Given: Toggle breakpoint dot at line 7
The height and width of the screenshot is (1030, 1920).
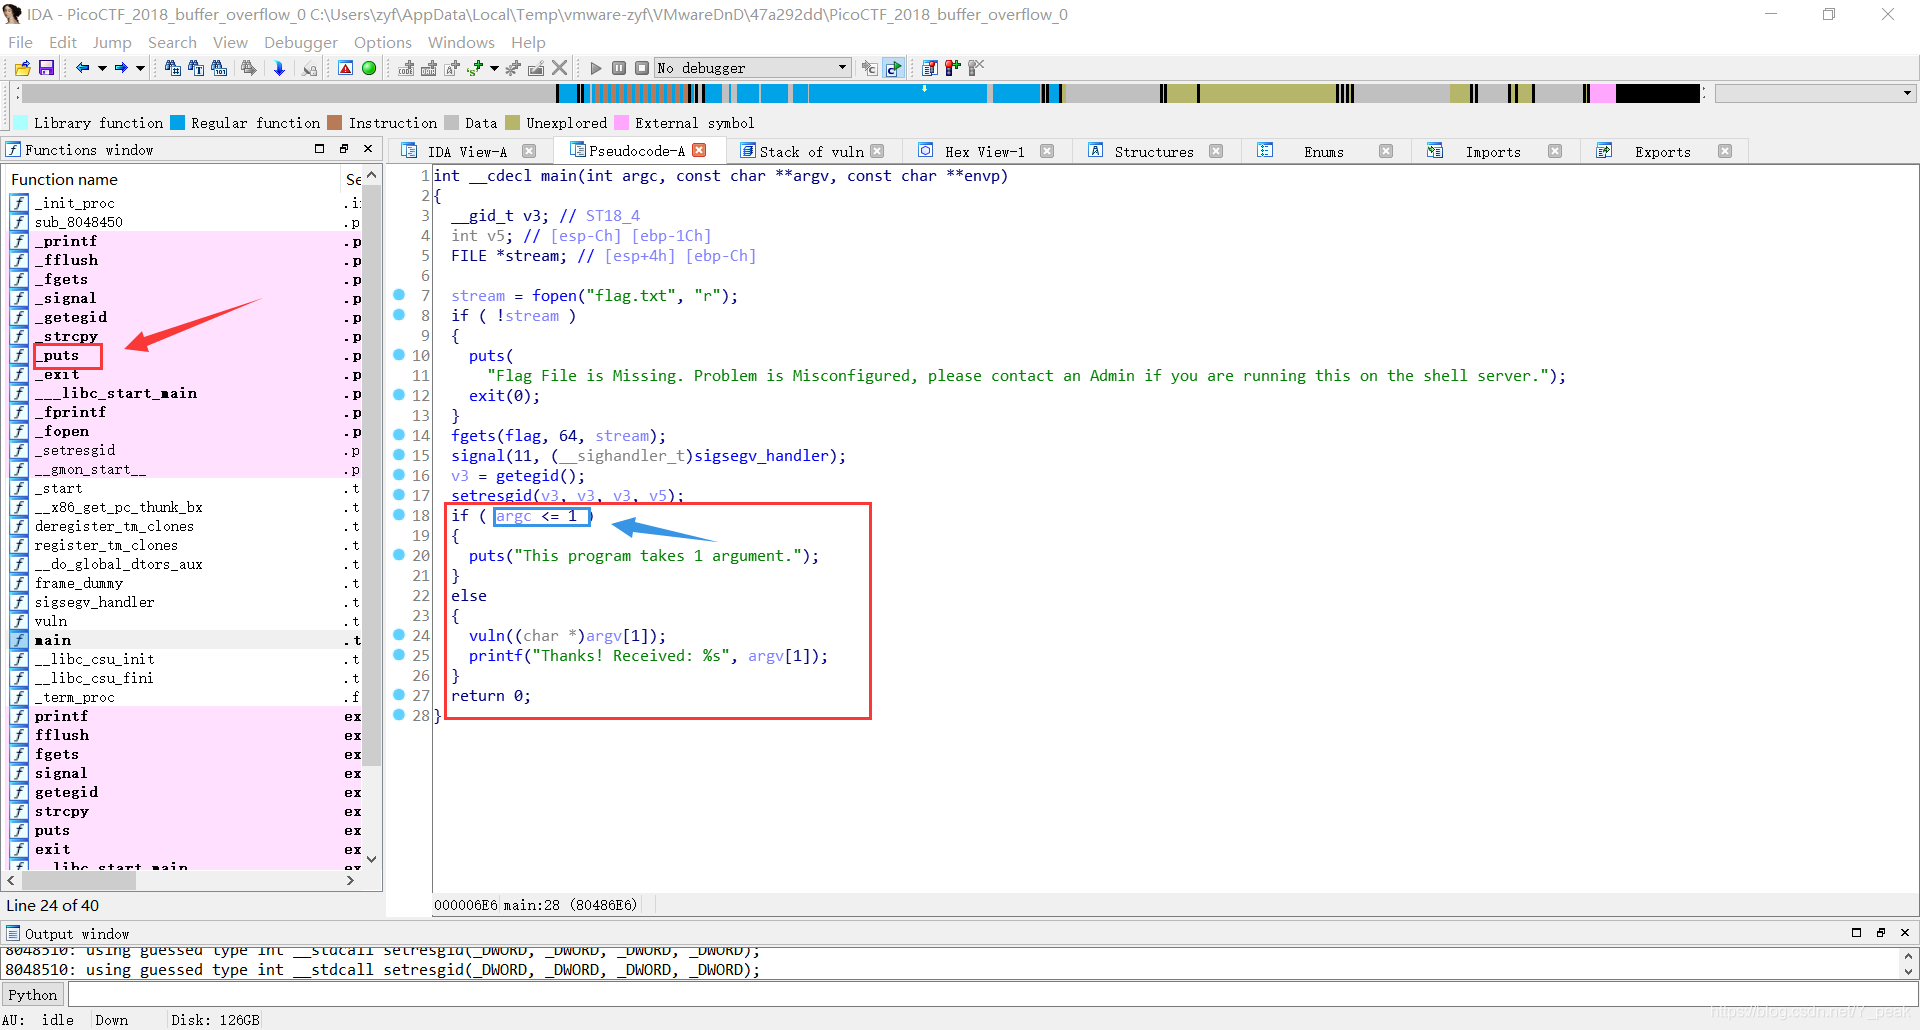Looking at the screenshot, I should pos(399,295).
